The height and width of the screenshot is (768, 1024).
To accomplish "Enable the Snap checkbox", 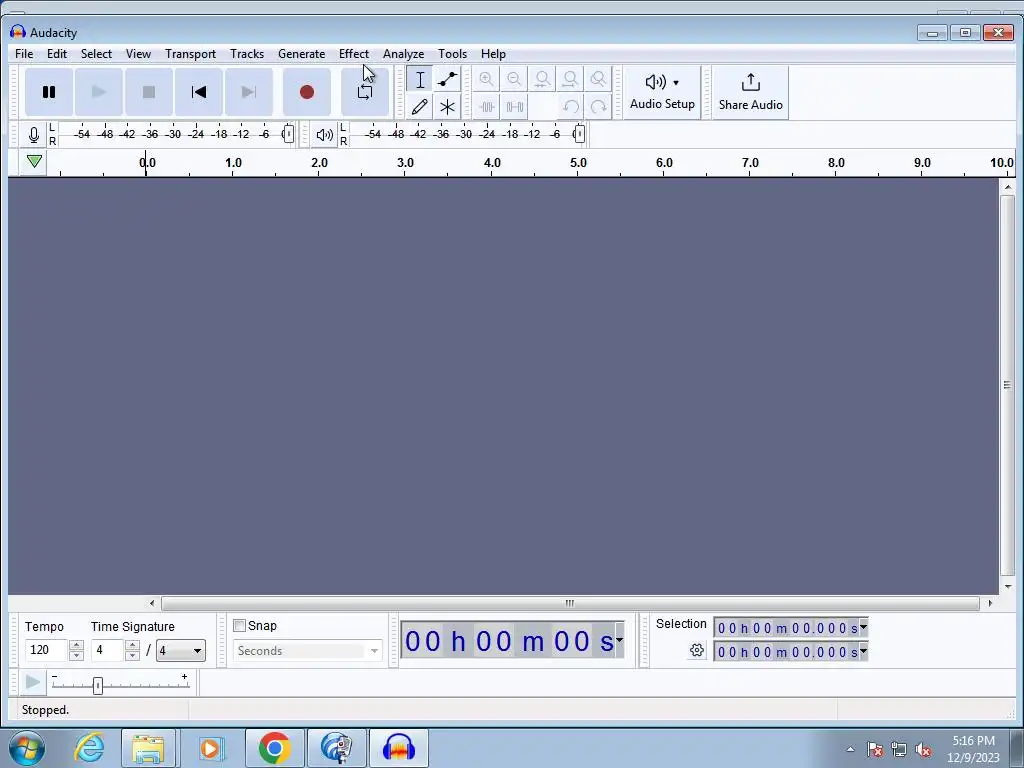I will (240, 626).
